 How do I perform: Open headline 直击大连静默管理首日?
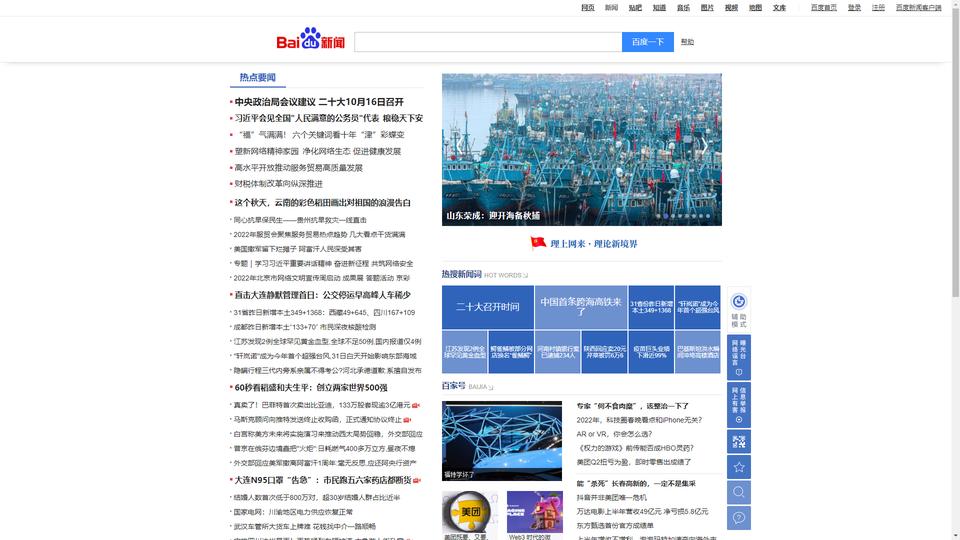pos(323,295)
